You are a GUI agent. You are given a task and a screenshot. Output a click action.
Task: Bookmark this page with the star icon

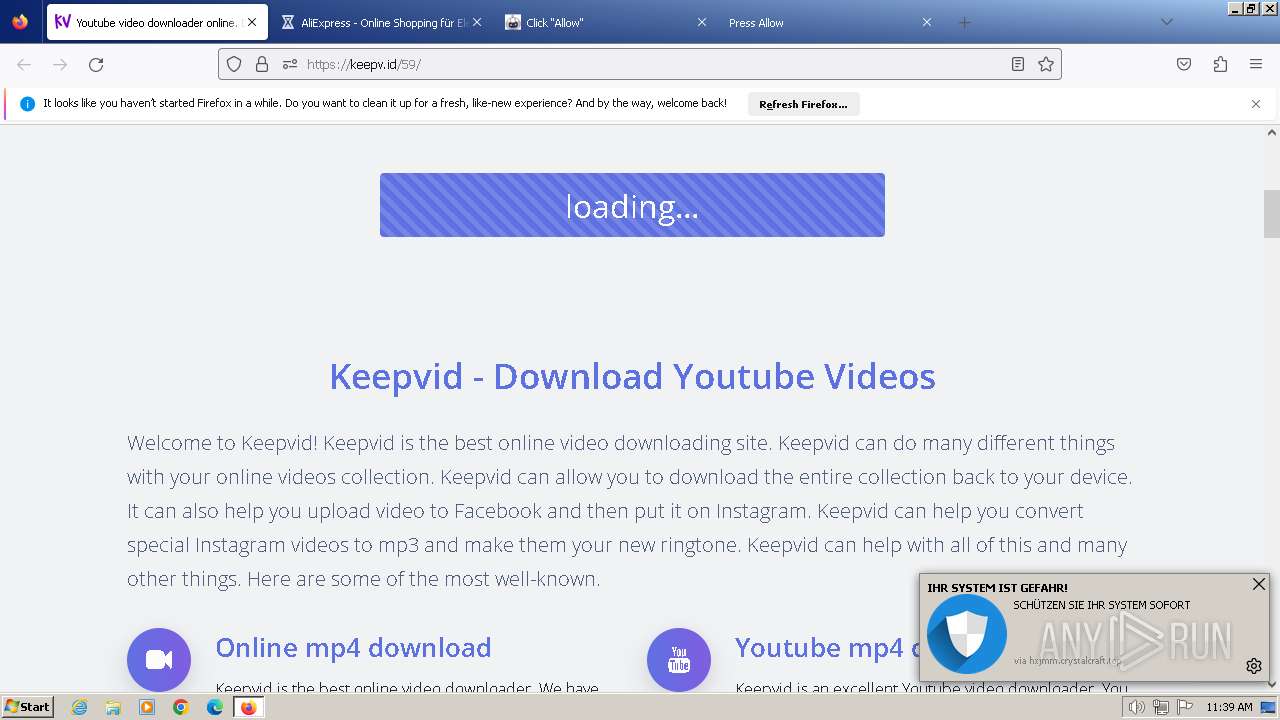(x=1046, y=64)
